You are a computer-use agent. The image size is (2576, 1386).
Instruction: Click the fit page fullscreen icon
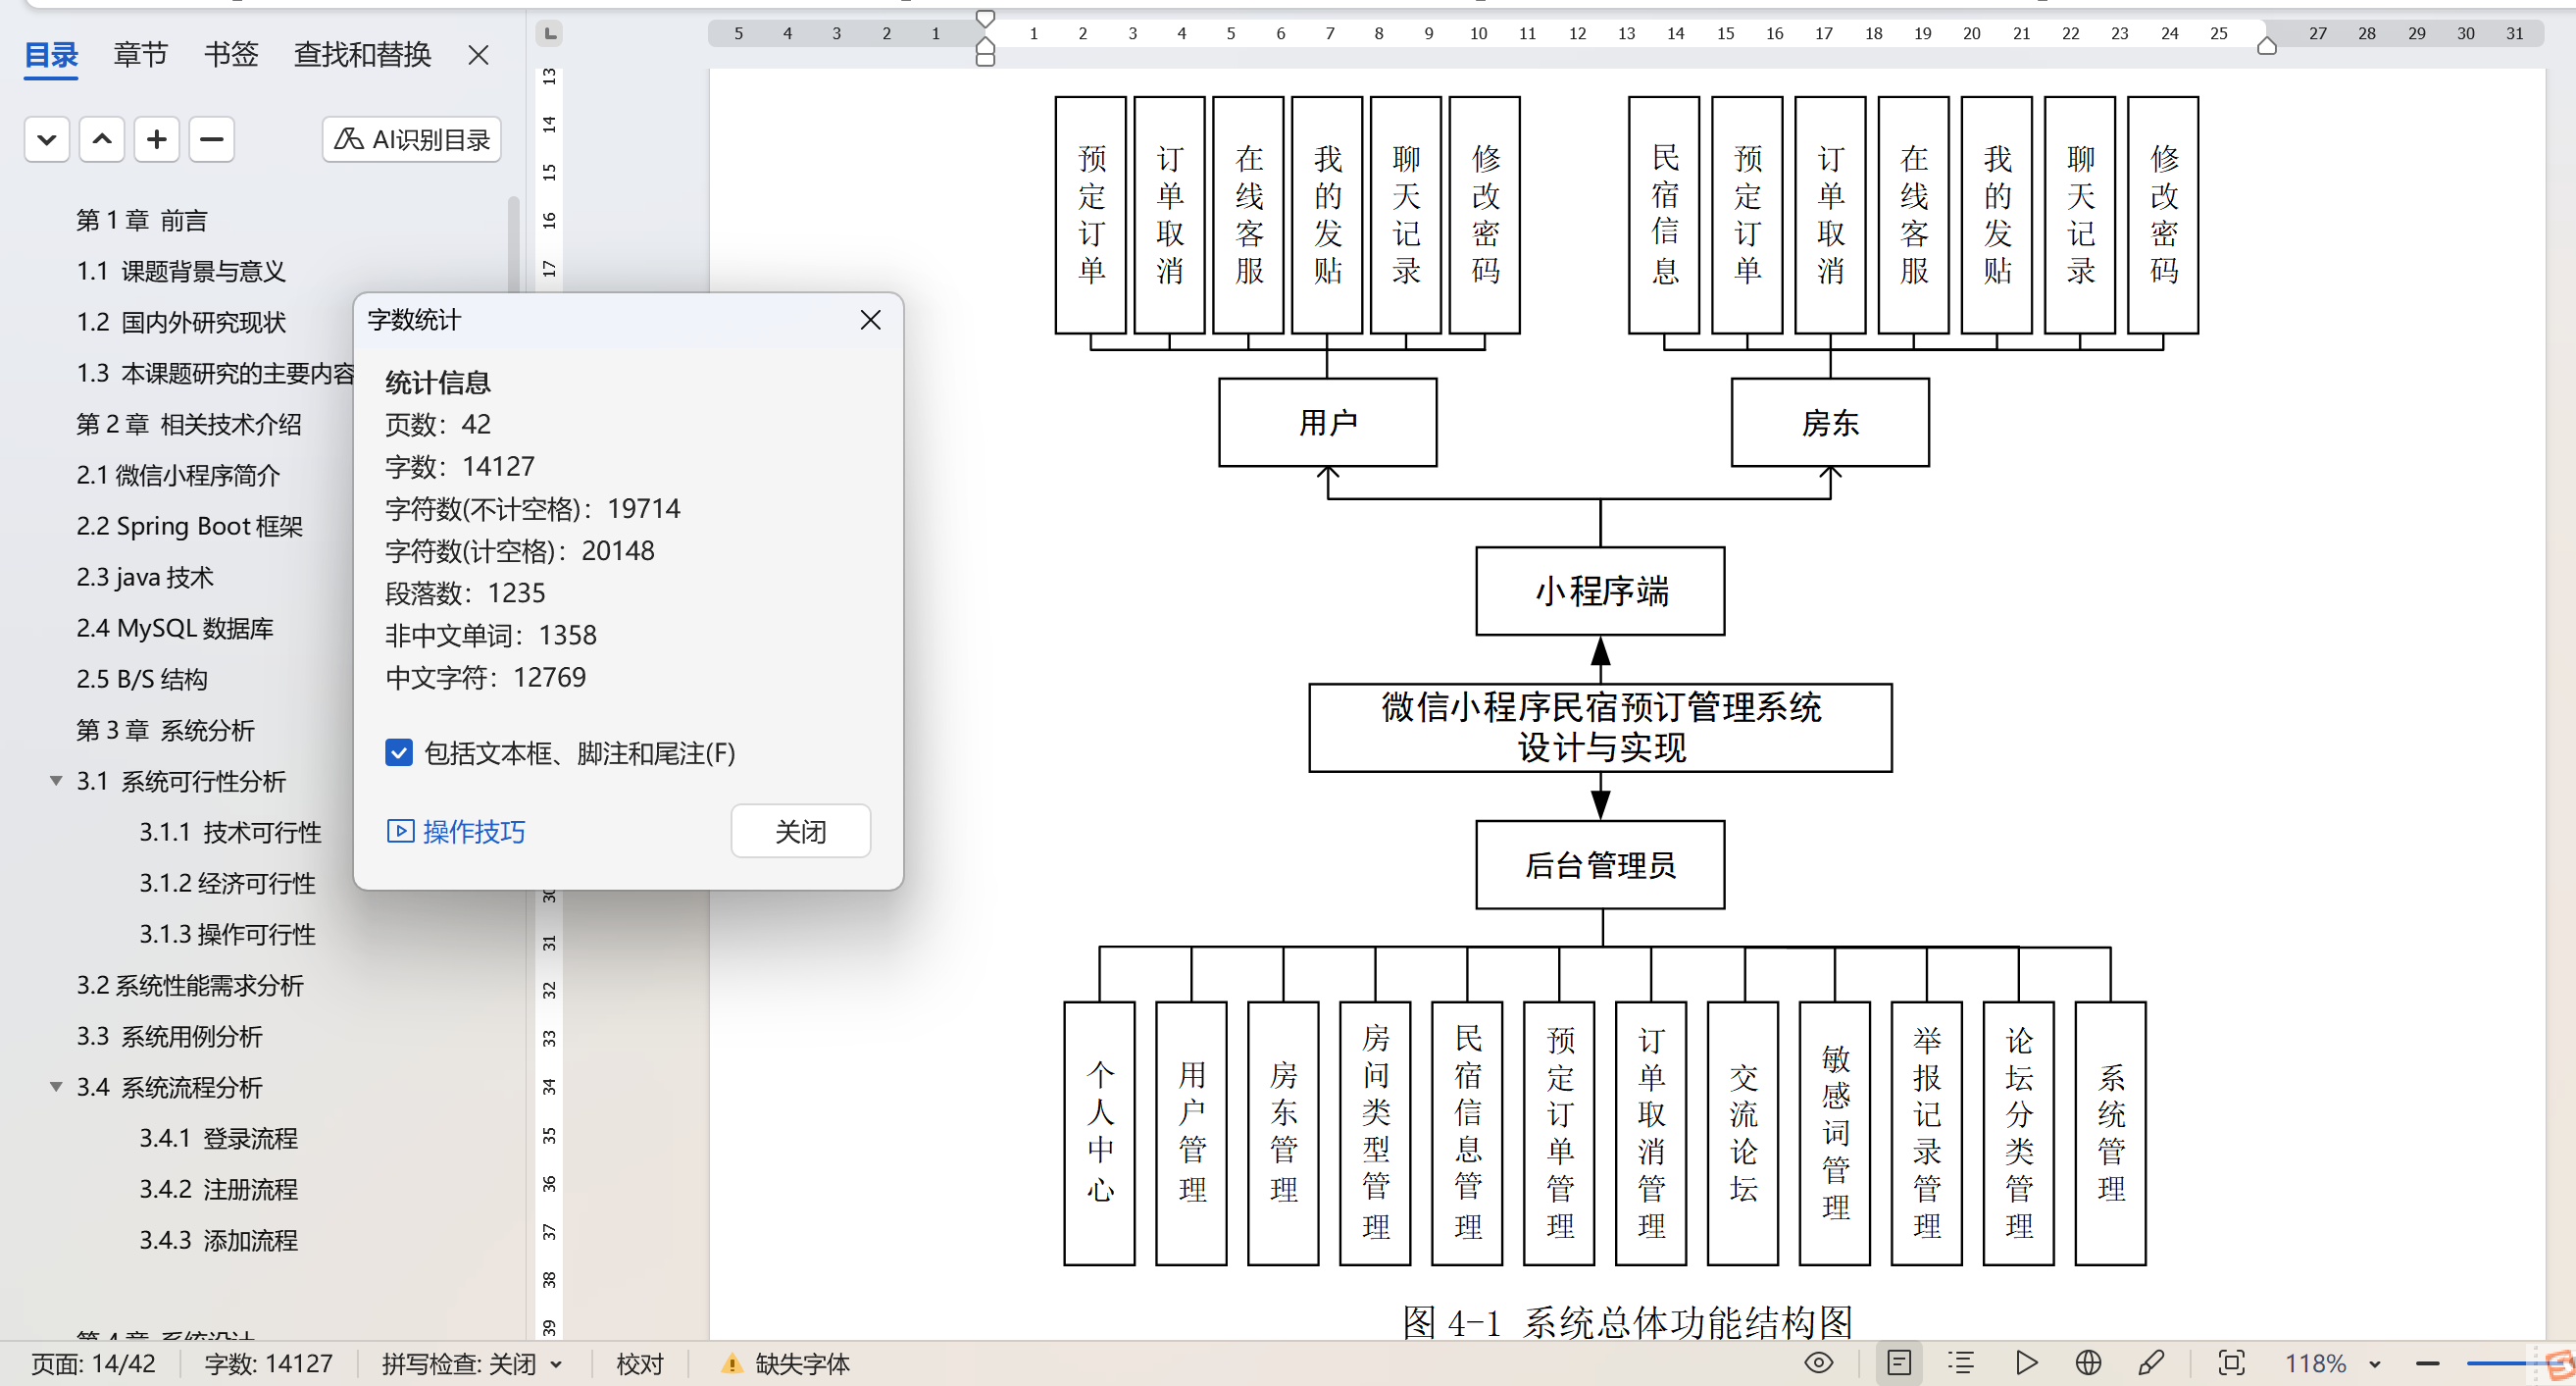[x=2231, y=1363]
